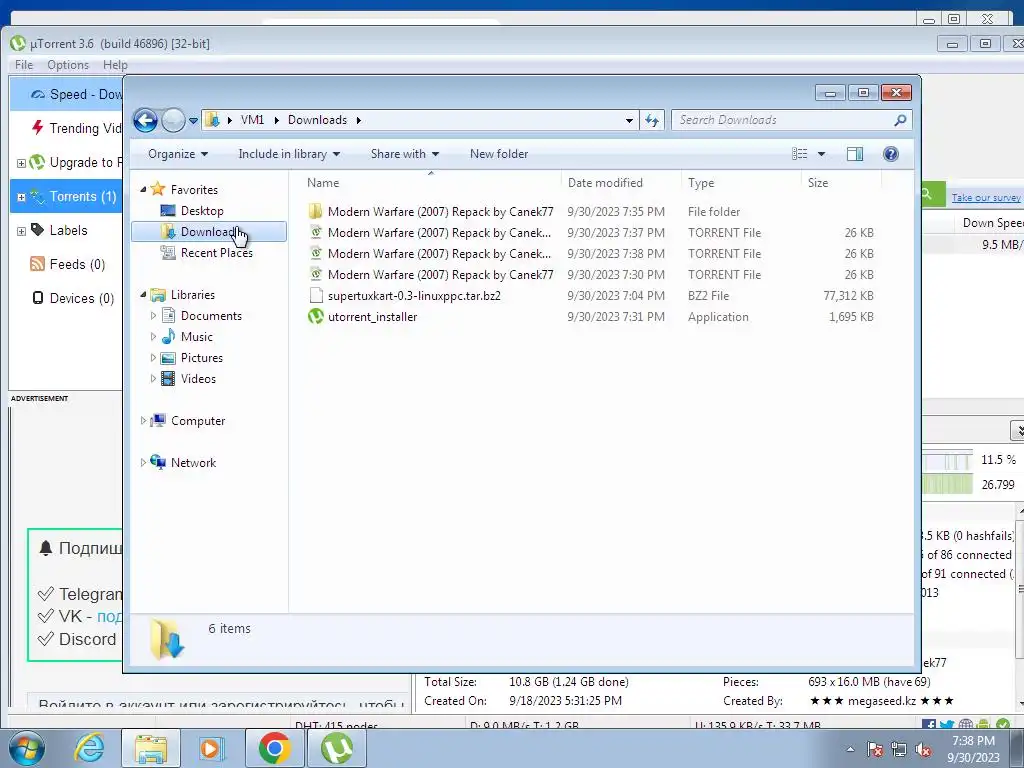Sort files by Size column

[841, 183]
